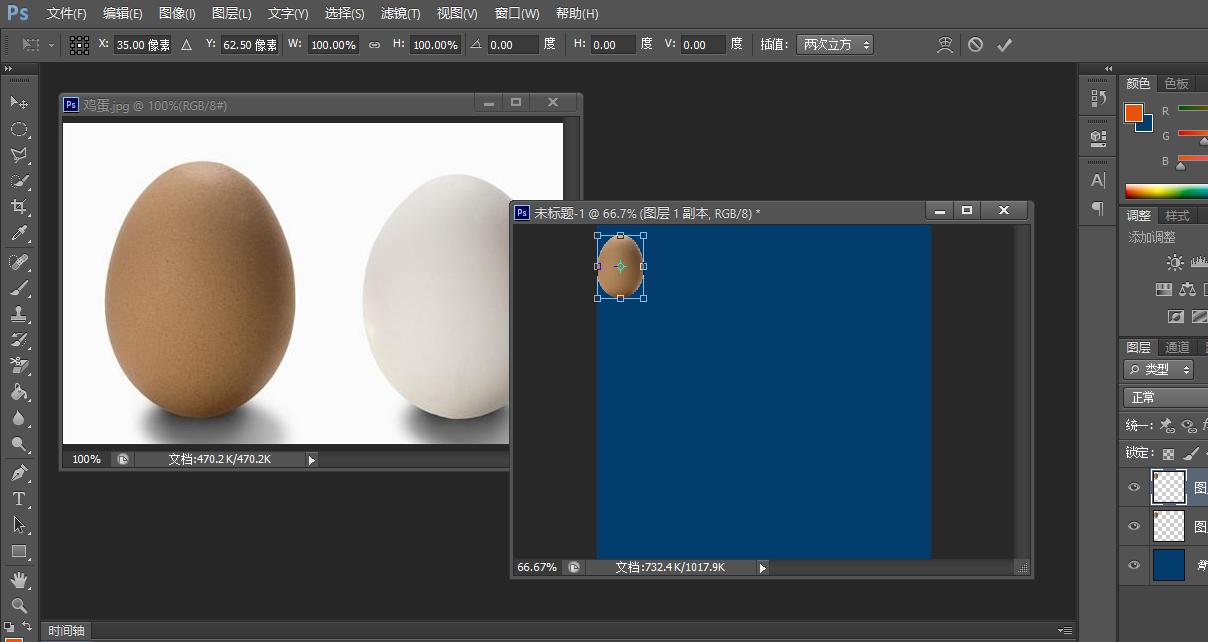Select the Crop tool
Screen dimensions: 1208x642
[19, 207]
